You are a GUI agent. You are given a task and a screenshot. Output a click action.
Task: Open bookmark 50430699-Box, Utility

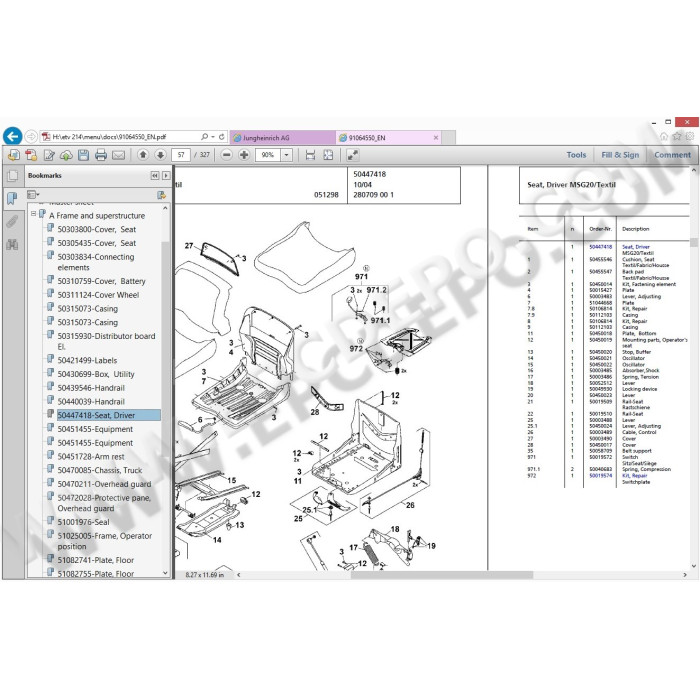pos(96,374)
